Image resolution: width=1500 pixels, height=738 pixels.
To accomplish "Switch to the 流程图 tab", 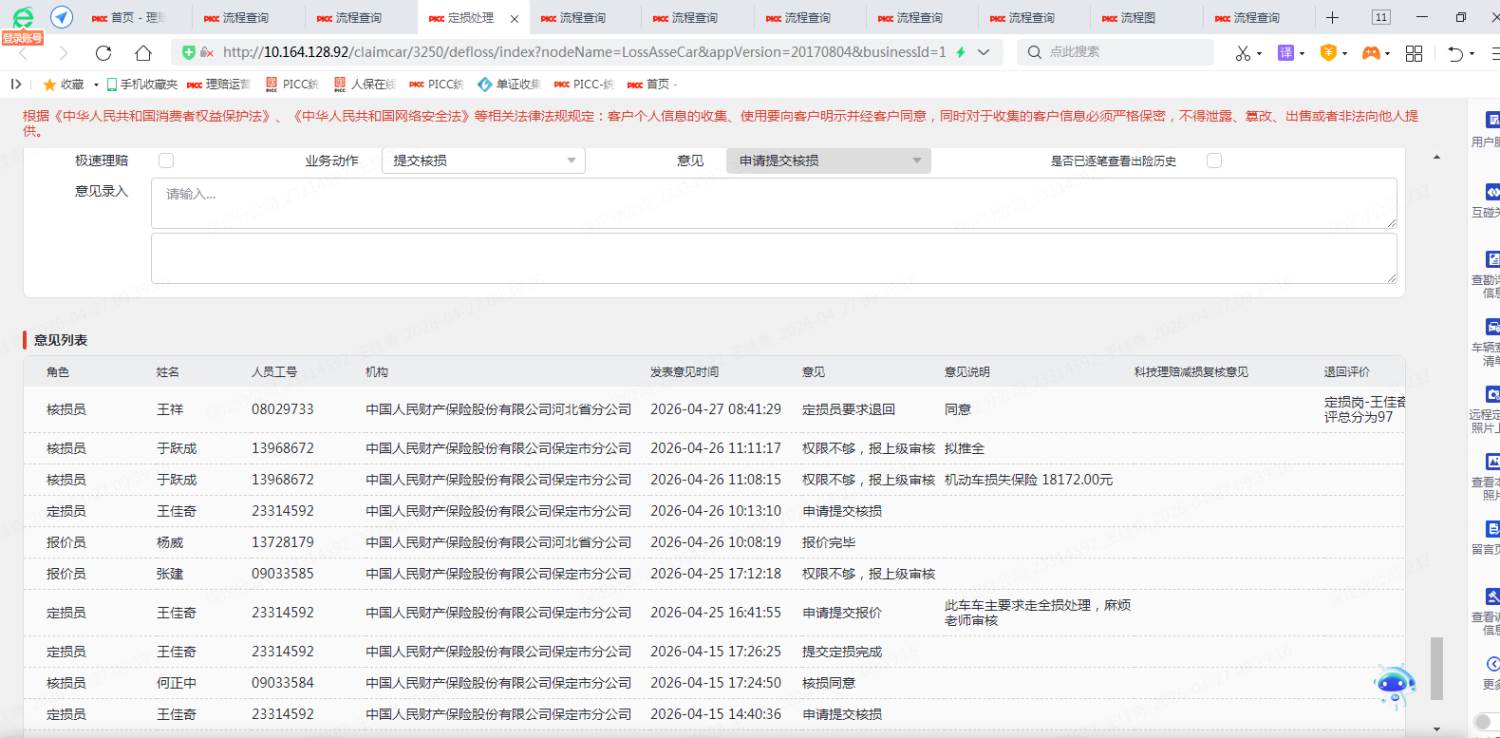I will coord(1148,18).
